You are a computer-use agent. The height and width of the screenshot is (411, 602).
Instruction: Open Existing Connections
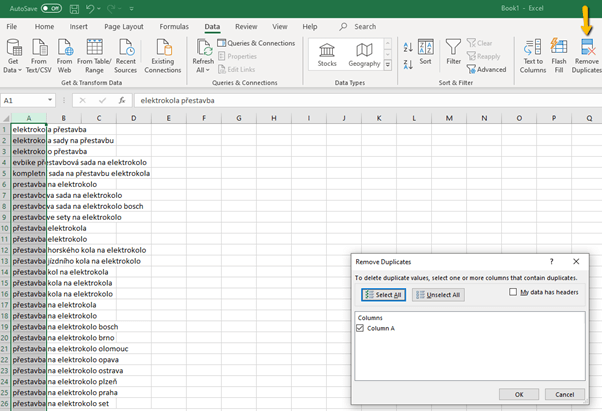(x=163, y=56)
